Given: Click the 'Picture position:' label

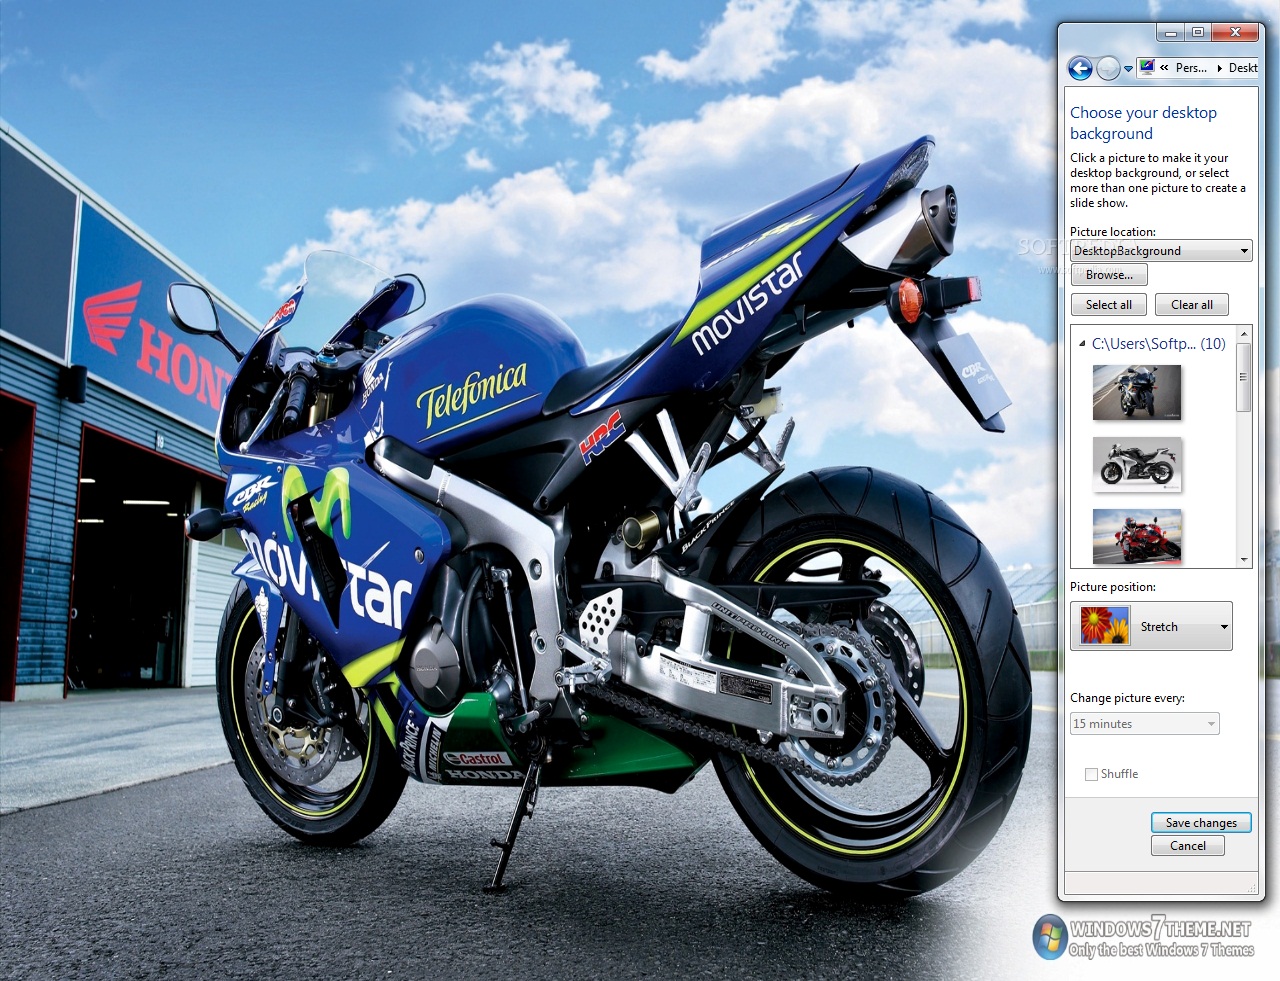Looking at the screenshot, I should click(1112, 587).
